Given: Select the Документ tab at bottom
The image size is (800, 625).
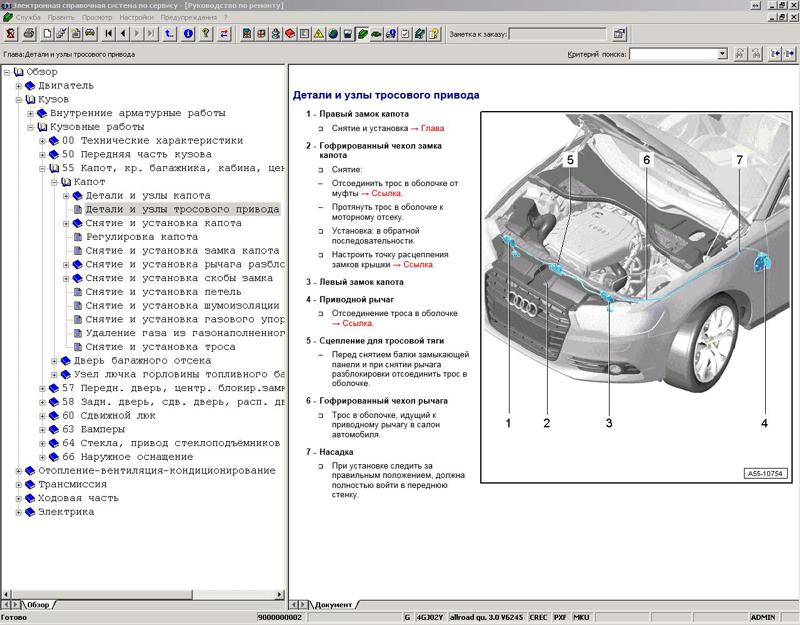Looking at the screenshot, I should [333, 605].
